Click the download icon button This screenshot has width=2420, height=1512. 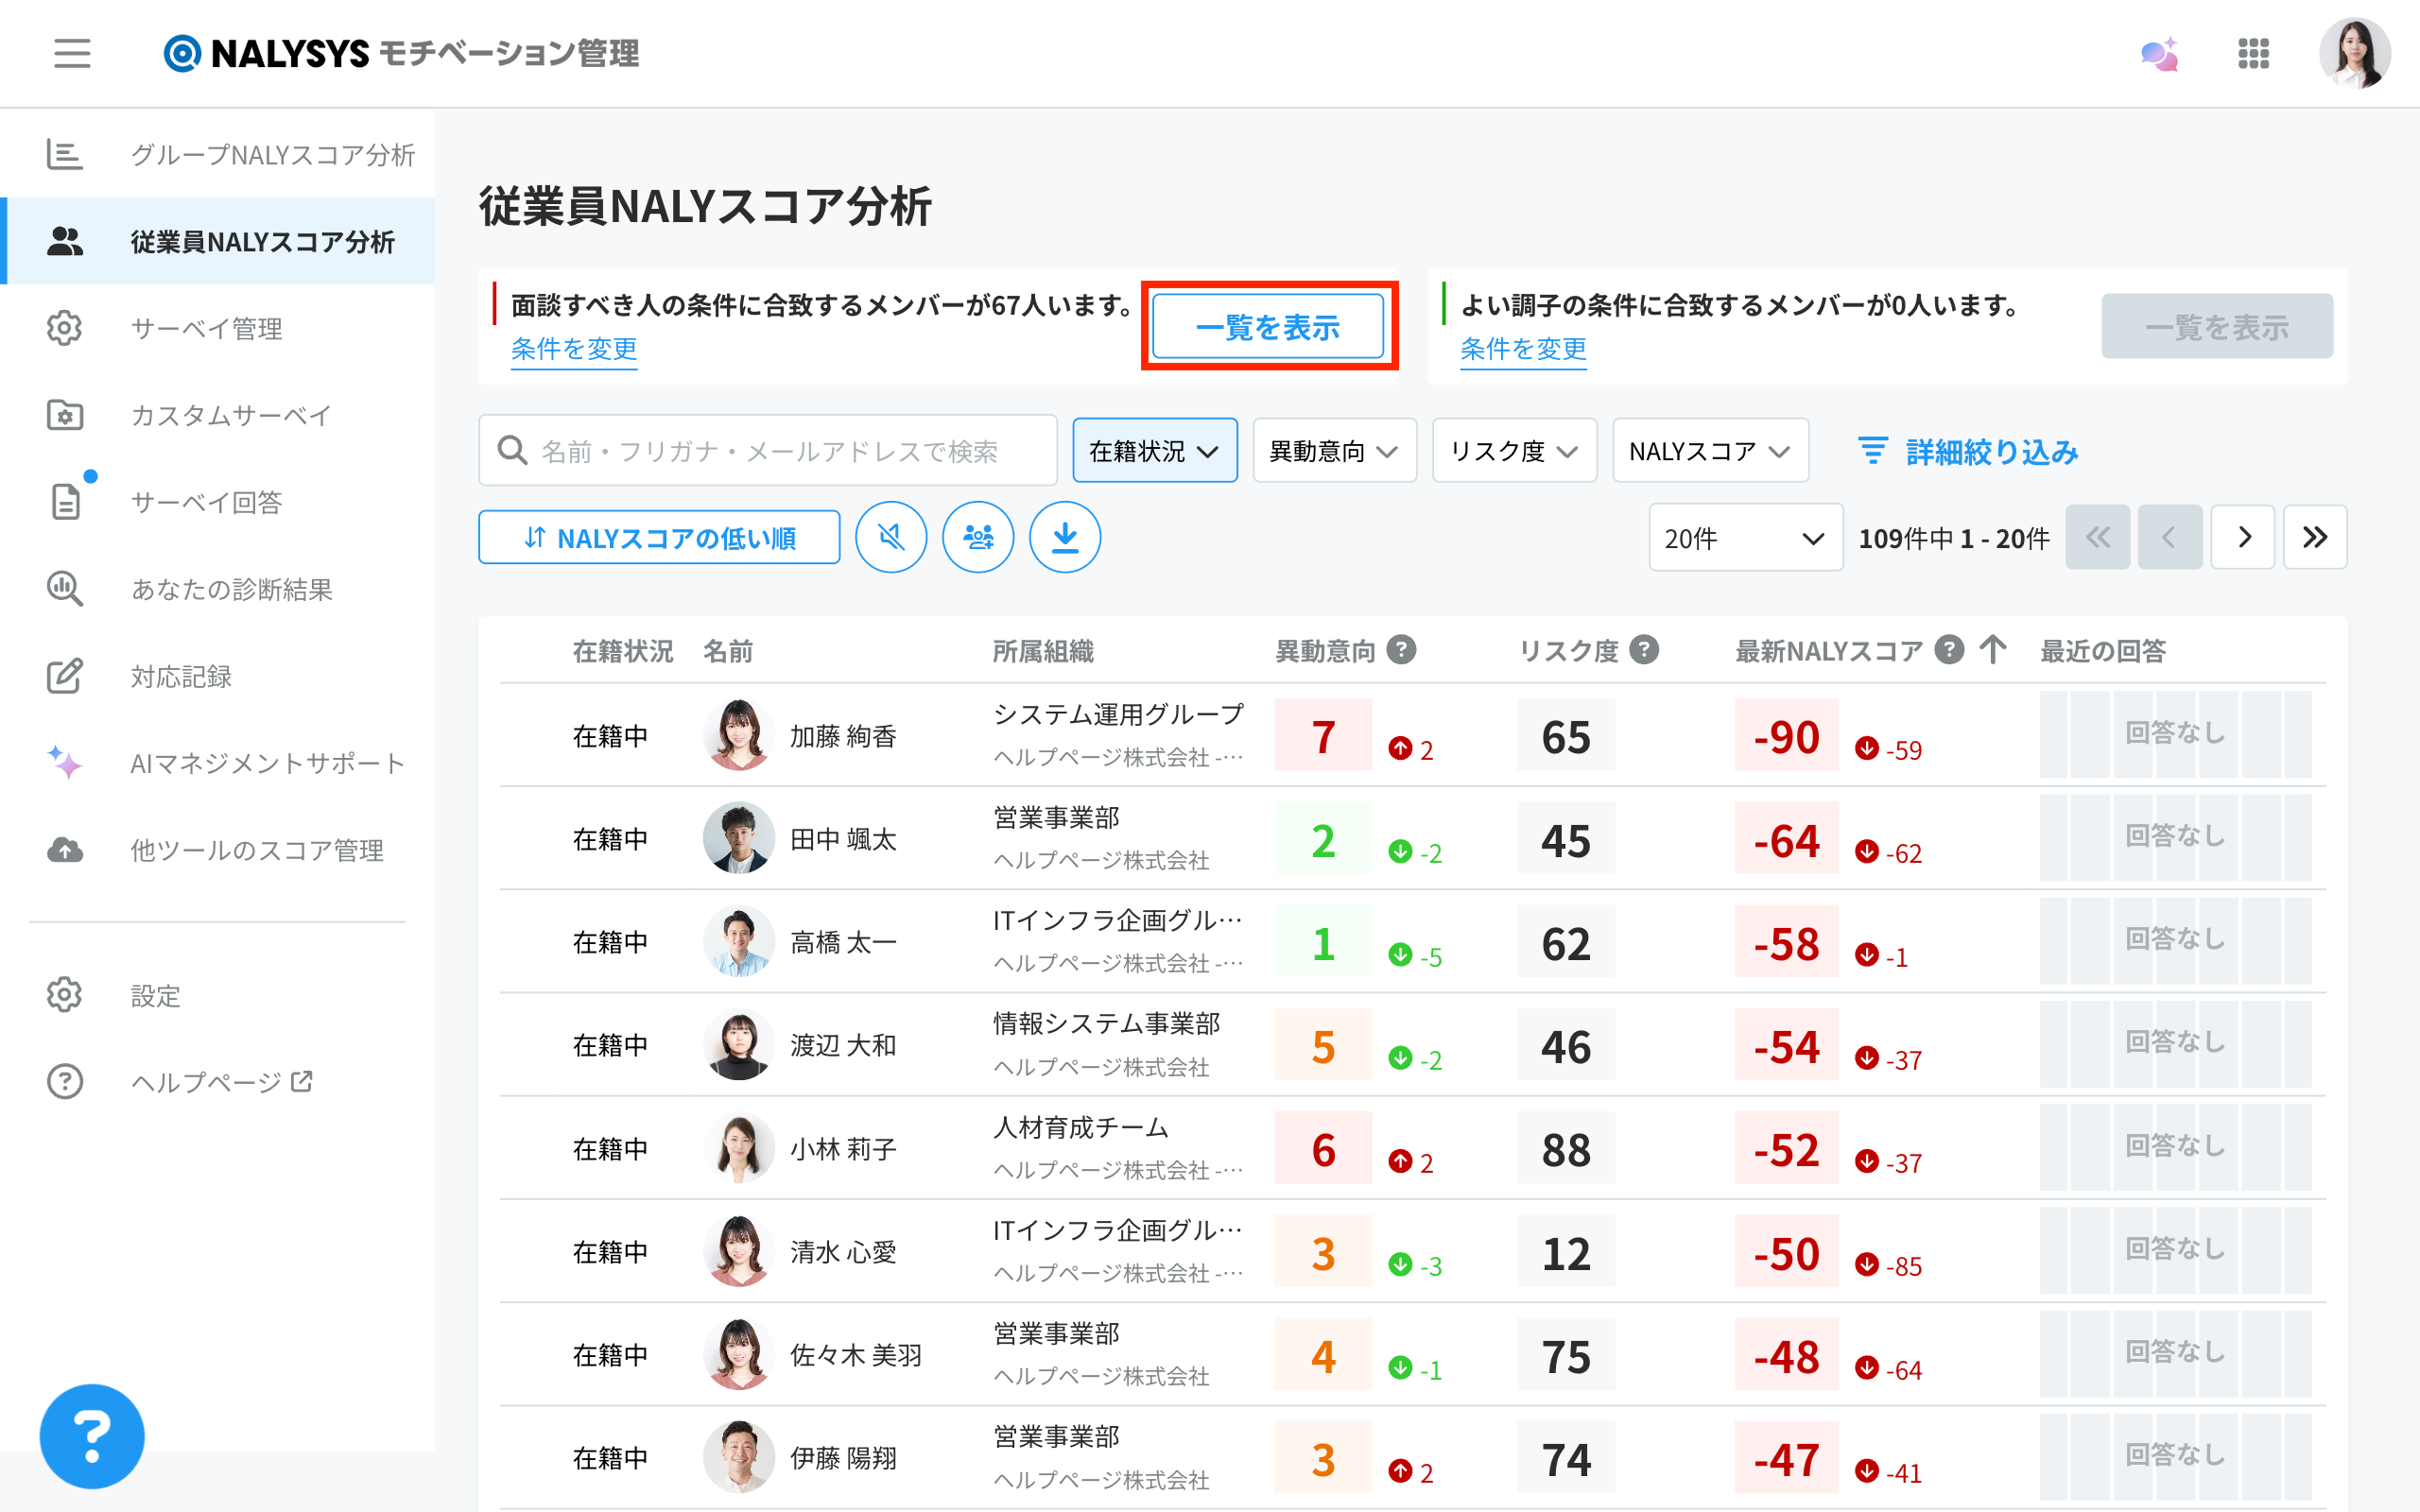point(1065,538)
